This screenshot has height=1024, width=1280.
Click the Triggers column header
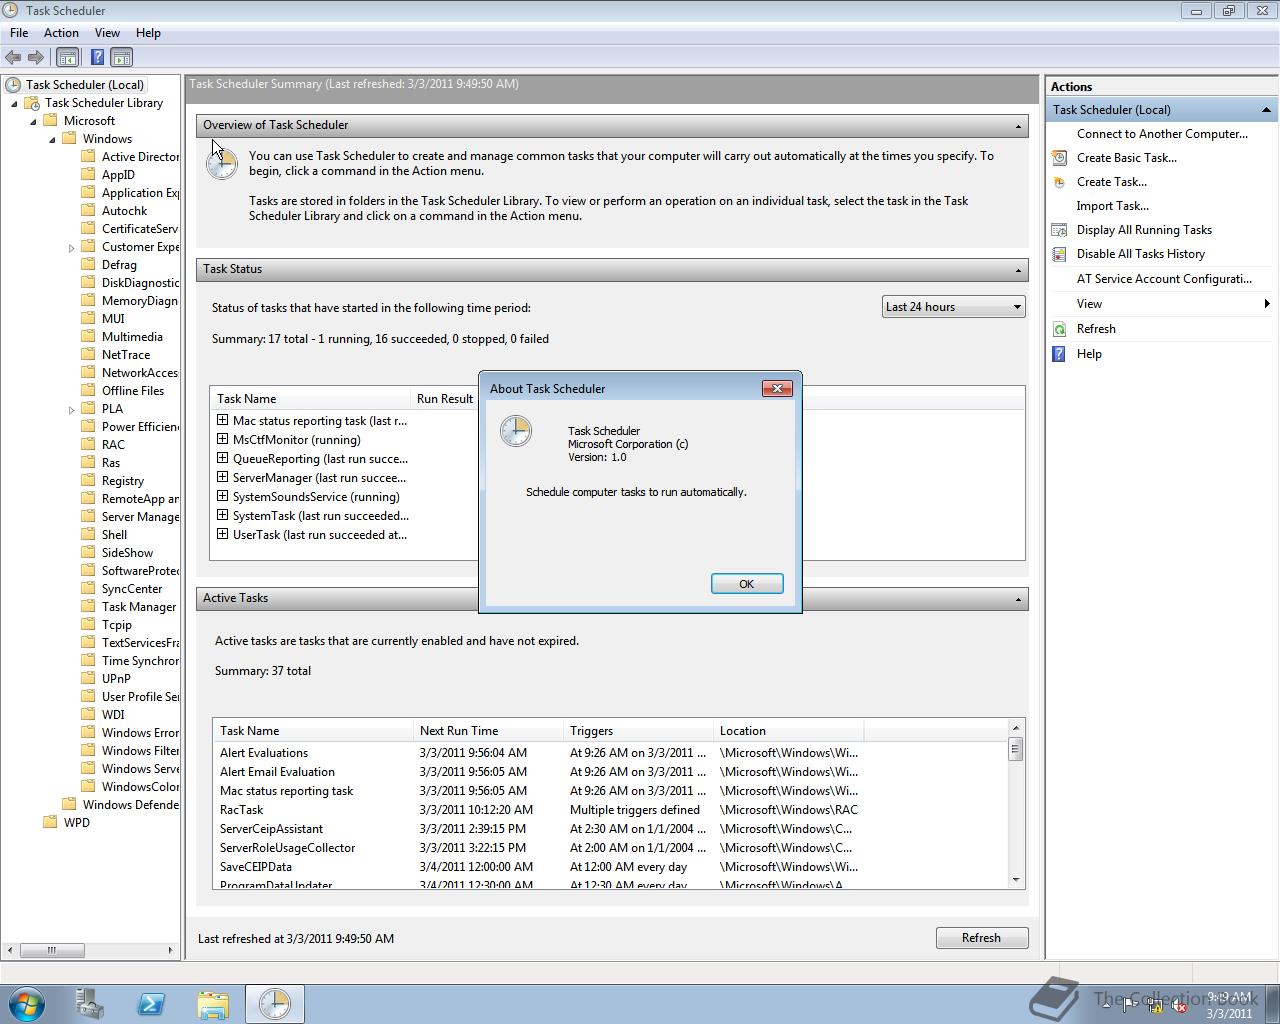[638, 731]
